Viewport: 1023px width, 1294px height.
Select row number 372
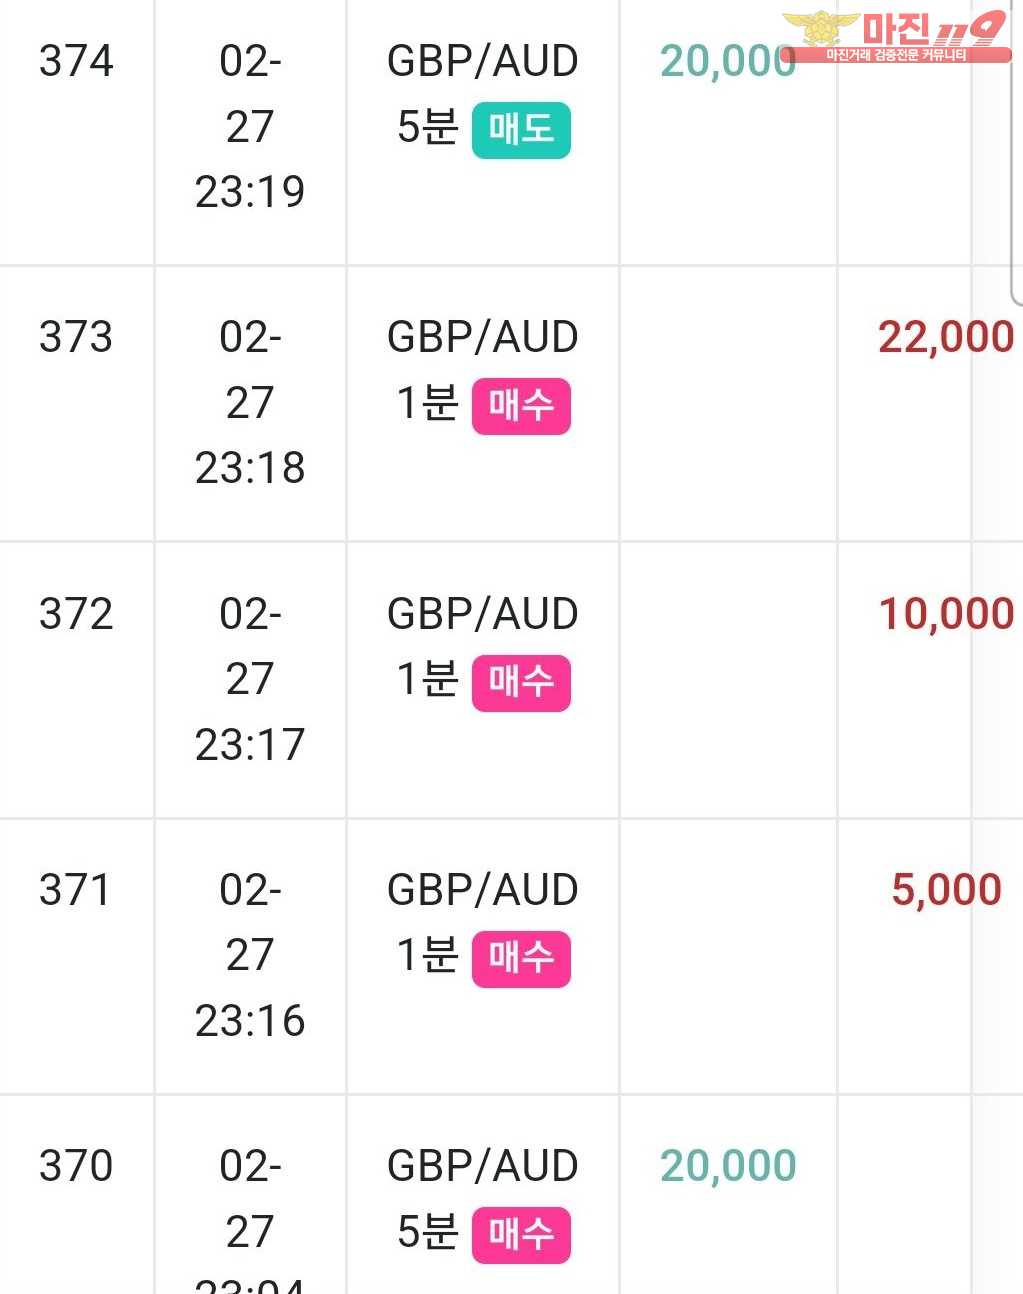[x=76, y=614]
